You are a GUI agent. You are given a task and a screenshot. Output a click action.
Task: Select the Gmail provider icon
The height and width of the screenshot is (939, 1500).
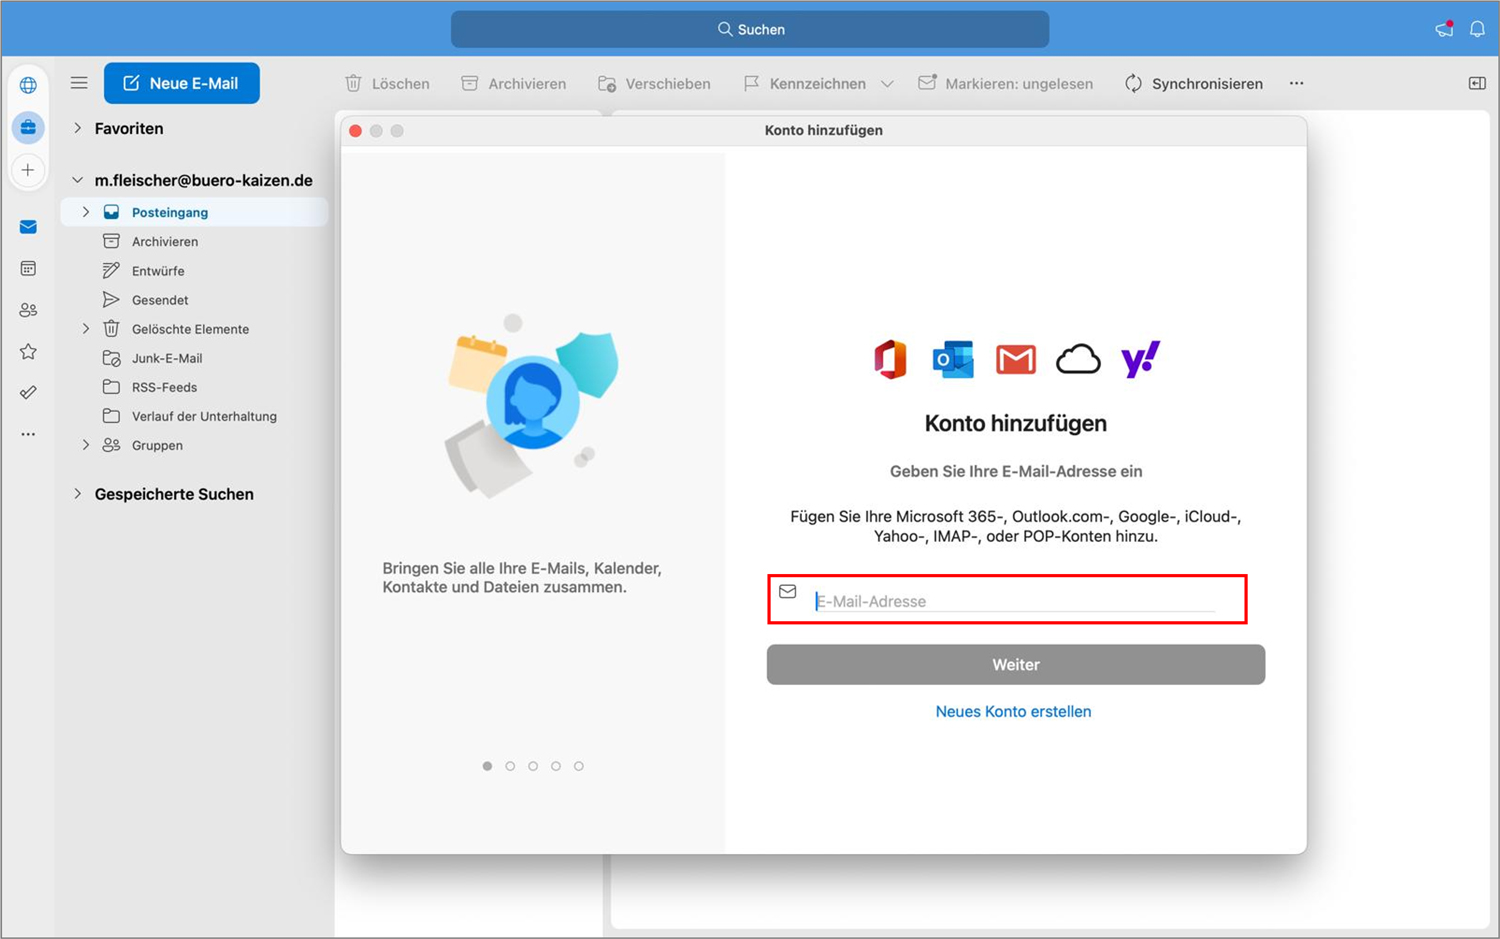[x=1015, y=358]
